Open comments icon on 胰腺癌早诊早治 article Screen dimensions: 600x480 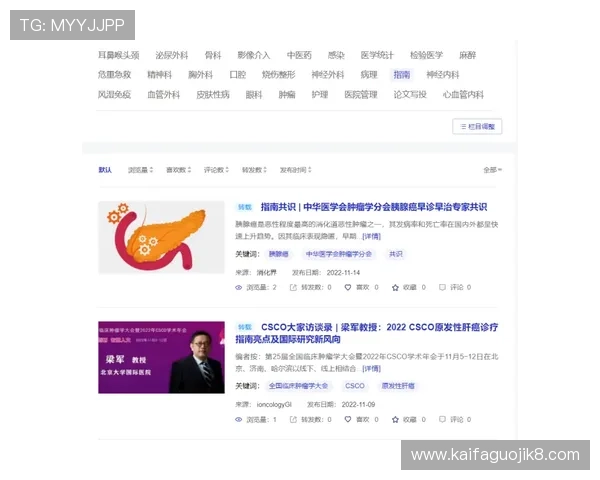(442, 287)
